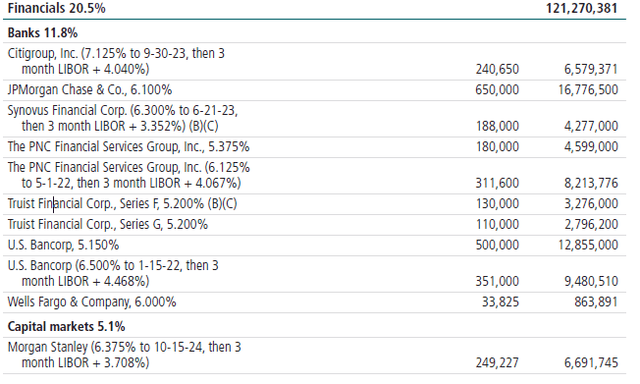
Task: Click the Capital markets 5.1% subheading
Action: (66, 326)
